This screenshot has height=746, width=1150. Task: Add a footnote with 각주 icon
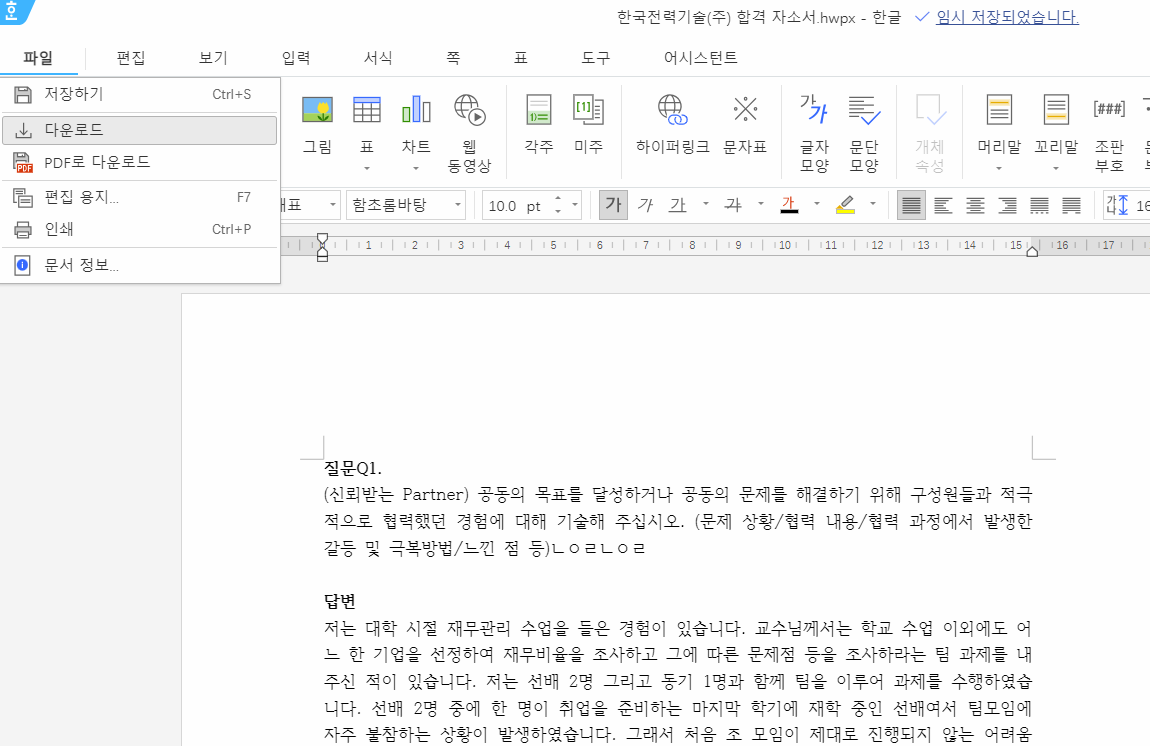click(538, 124)
